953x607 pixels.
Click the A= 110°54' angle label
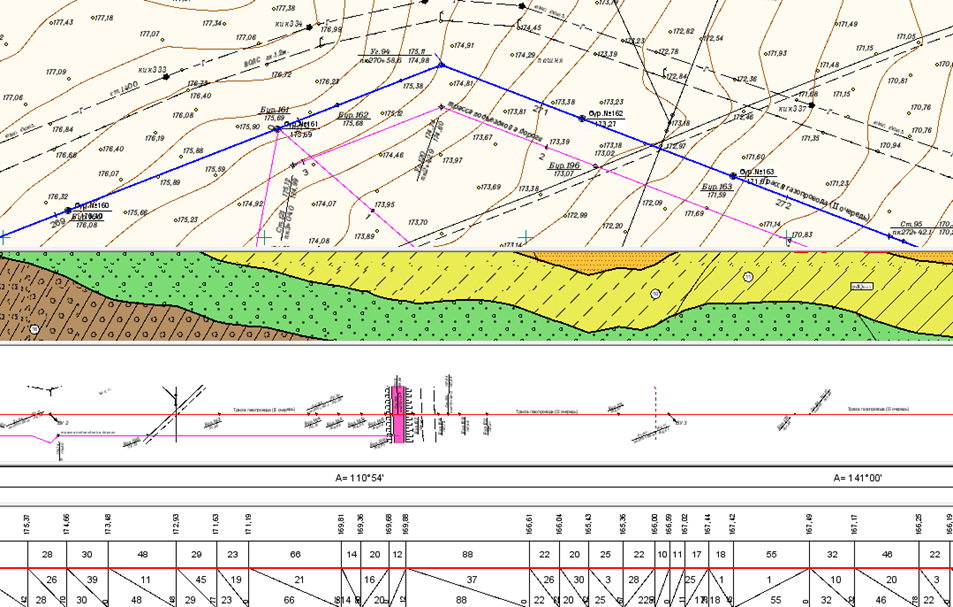pyautogui.click(x=360, y=479)
